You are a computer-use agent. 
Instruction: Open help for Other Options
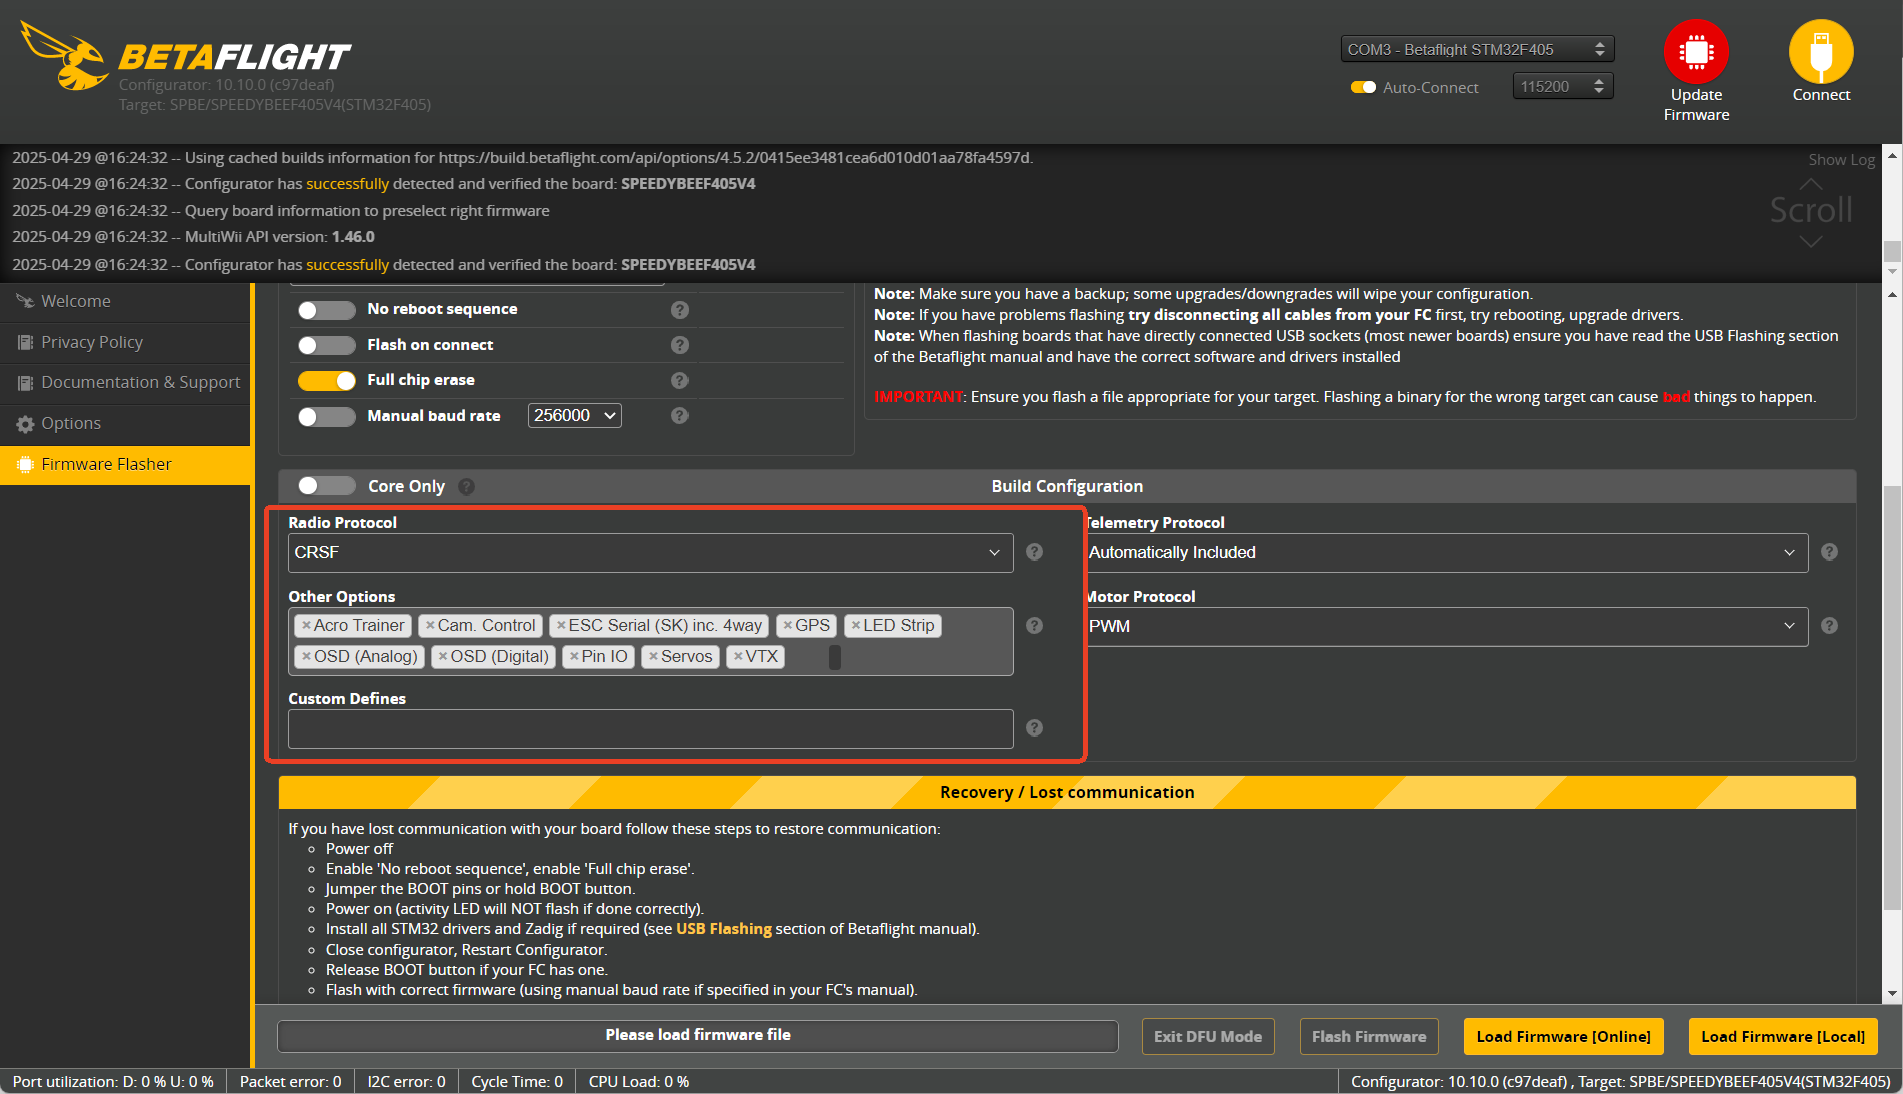coord(1035,626)
